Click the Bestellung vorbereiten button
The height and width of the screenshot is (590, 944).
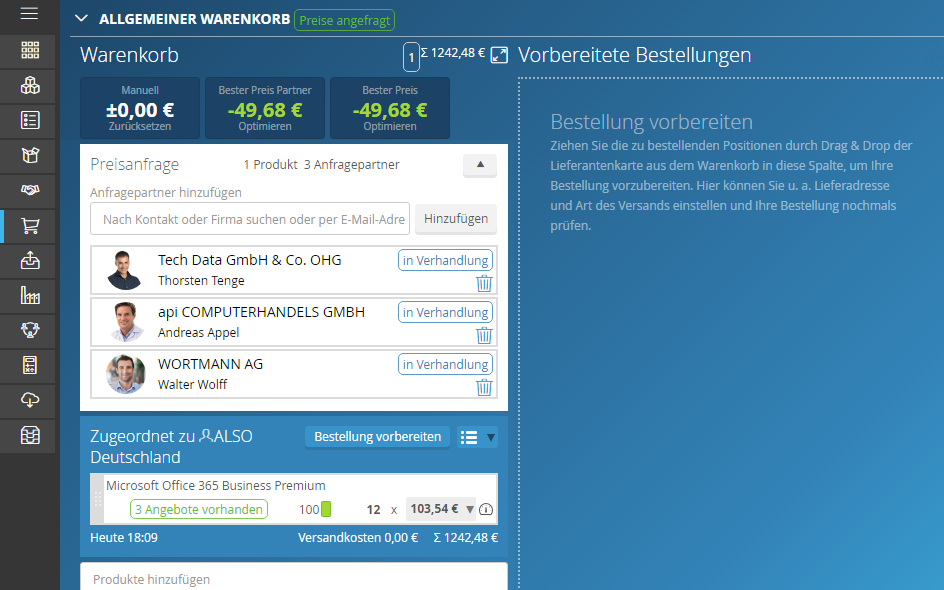point(377,437)
